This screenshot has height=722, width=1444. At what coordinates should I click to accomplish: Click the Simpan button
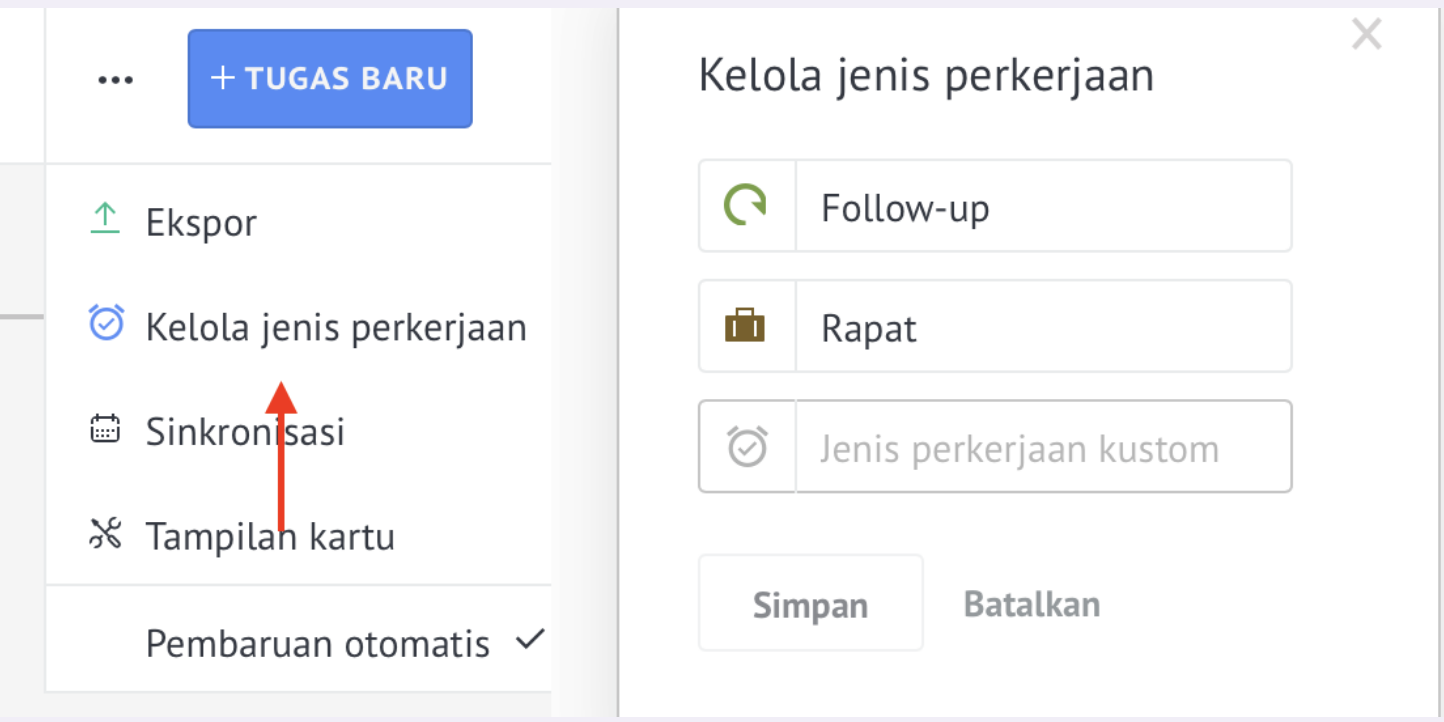(810, 604)
